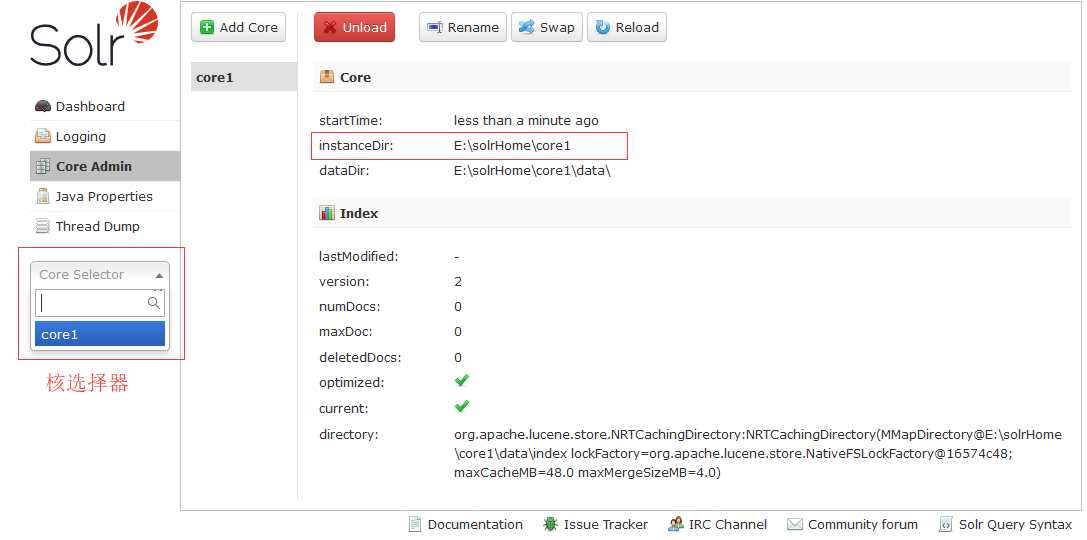Click the dataDir value E:\solrHome\core1\data\
The width and height of the screenshot is (1087, 540).
point(532,171)
